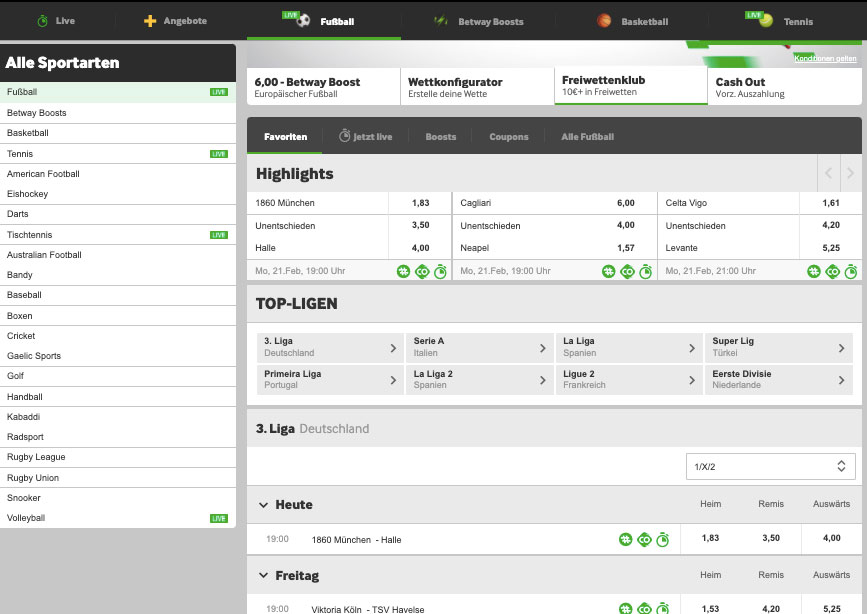Image resolution: width=867 pixels, height=614 pixels.
Task: Open La Liga Spanien league tile
Action: click(629, 347)
